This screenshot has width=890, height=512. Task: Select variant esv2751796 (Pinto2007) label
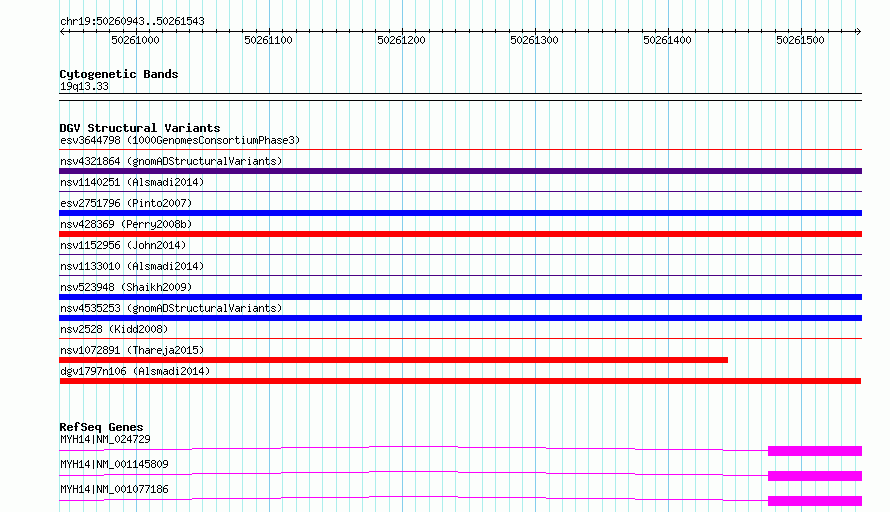click(x=126, y=203)
